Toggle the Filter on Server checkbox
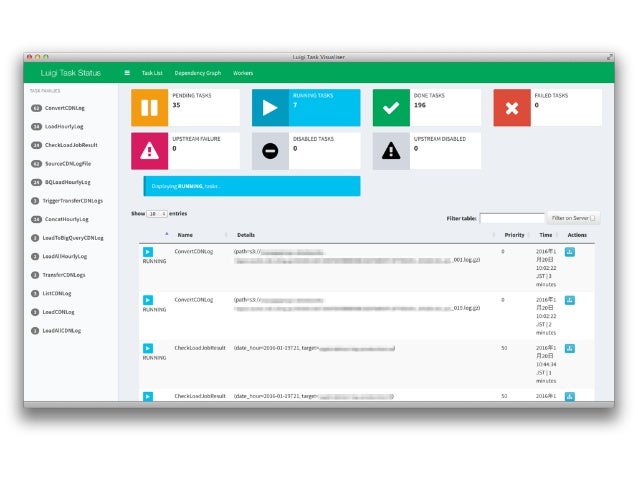The width and height of the screenshot is (638, 479). pos(592,219)
